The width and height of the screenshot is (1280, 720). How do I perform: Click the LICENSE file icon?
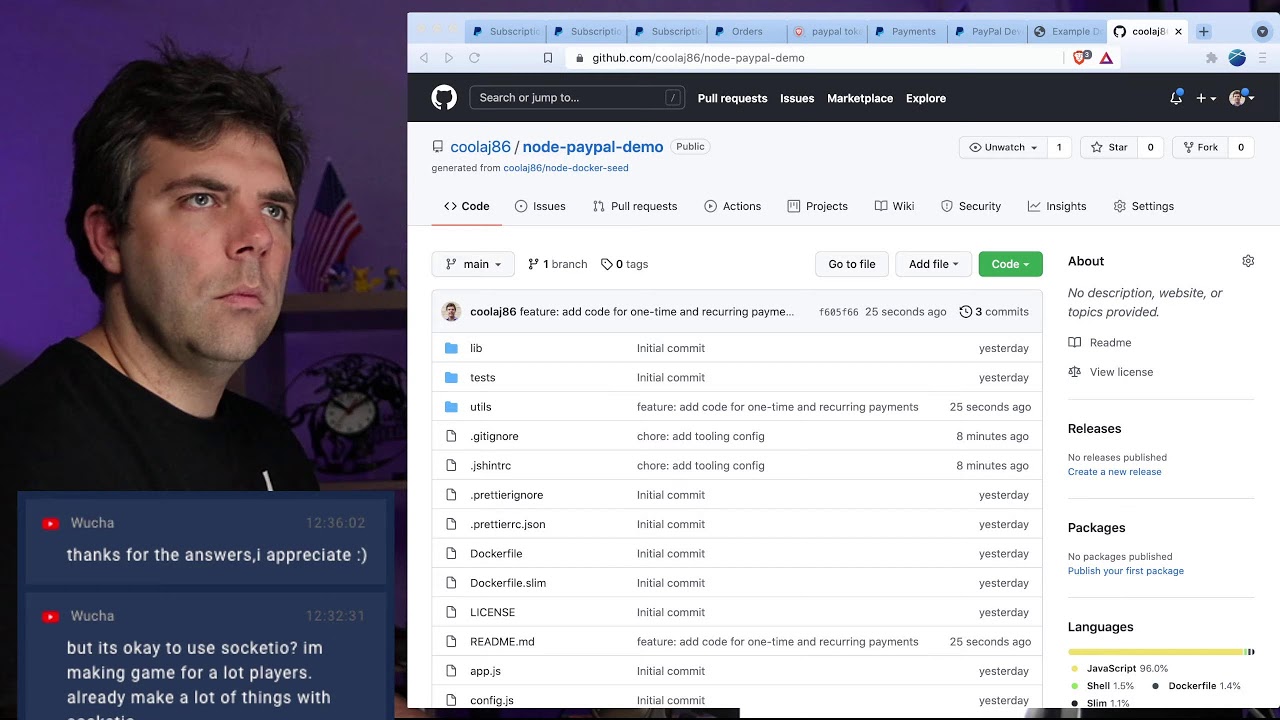[x=451, y=612]
